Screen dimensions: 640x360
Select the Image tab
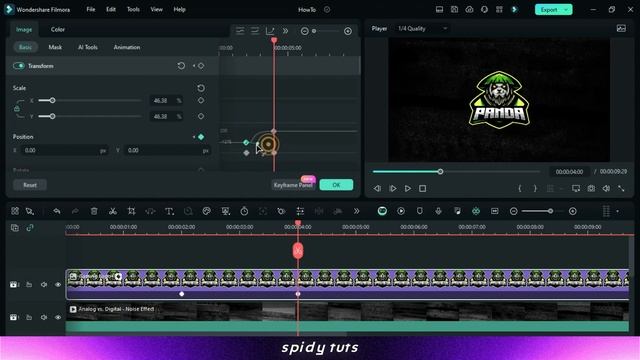tap(24, 29)
